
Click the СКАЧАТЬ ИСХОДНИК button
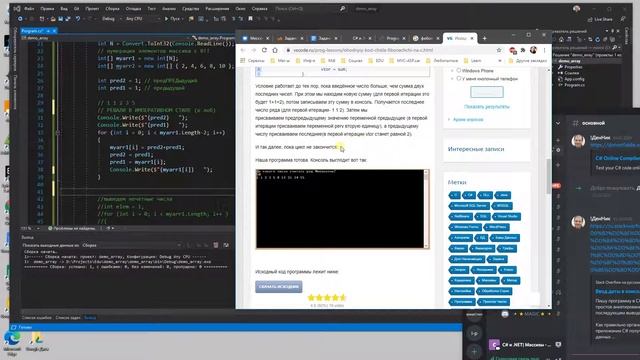coord(279,287)
